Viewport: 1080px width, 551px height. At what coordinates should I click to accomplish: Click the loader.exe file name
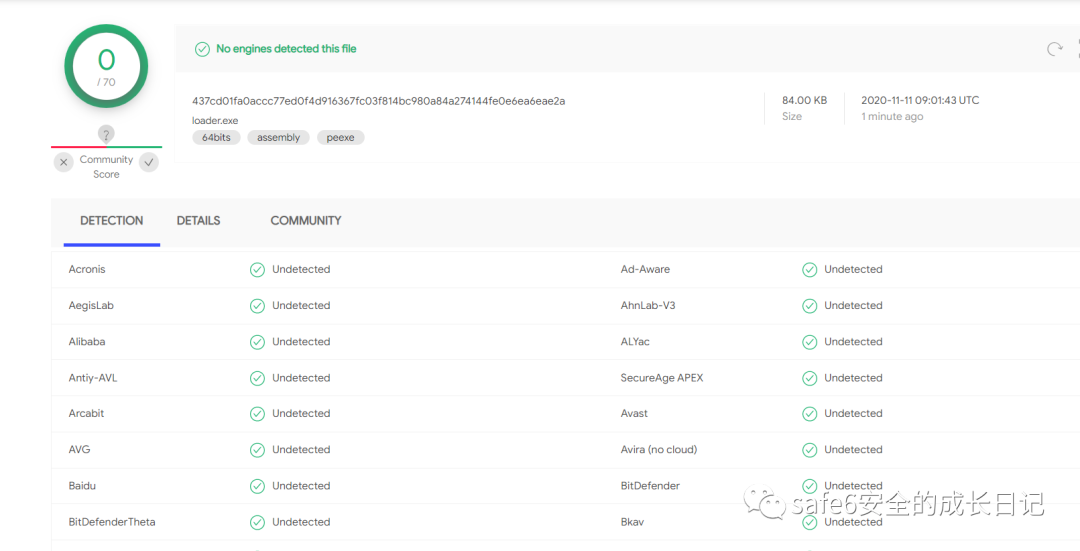215,121
